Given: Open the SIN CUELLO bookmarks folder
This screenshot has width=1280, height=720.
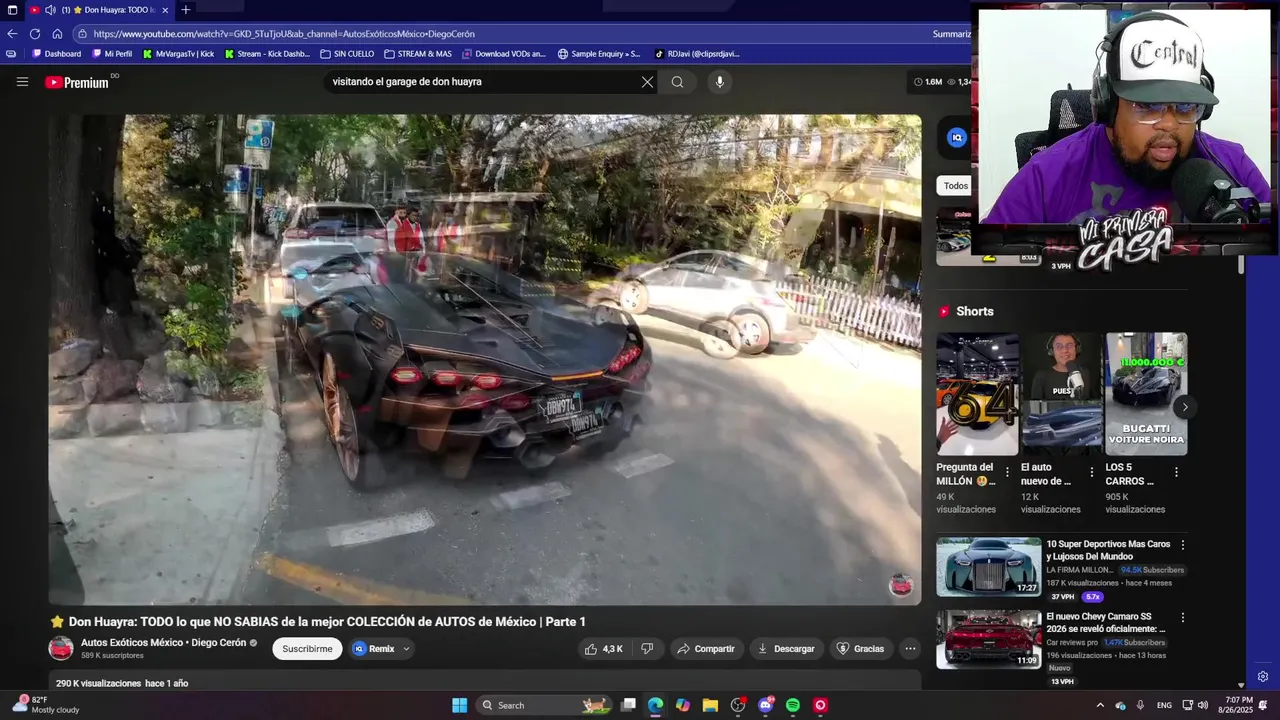Looking at the screenshot, I should point(347,54).
